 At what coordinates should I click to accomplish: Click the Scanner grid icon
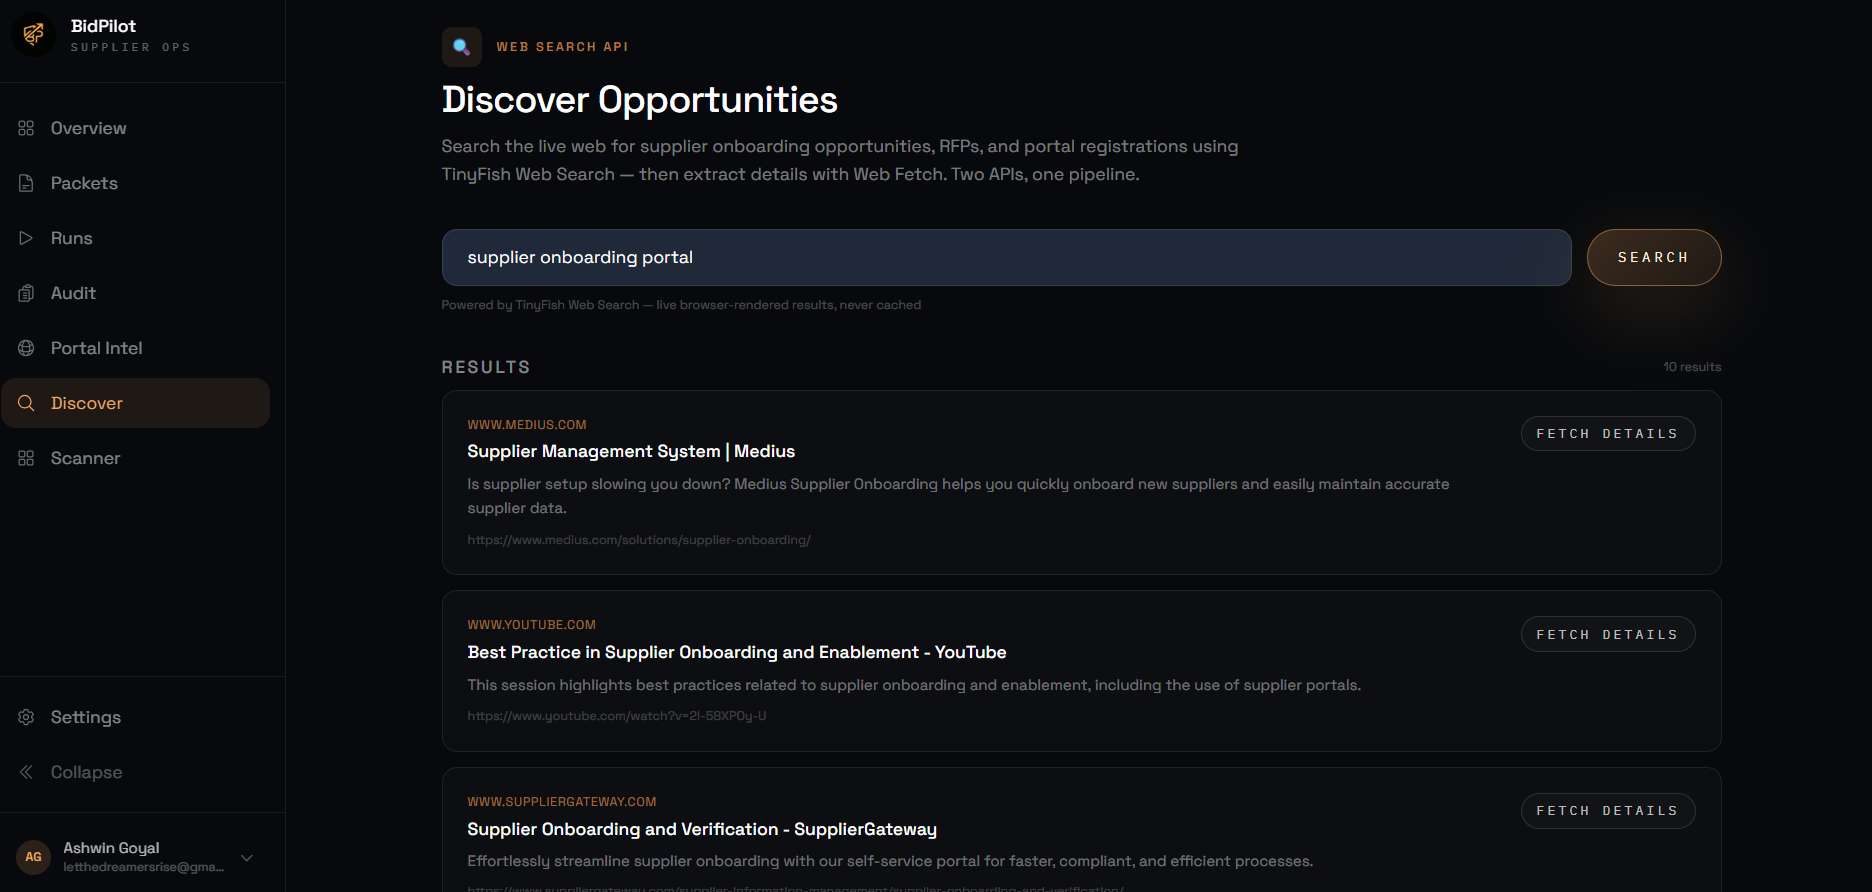pyautogui.click(x=26, y=458)
